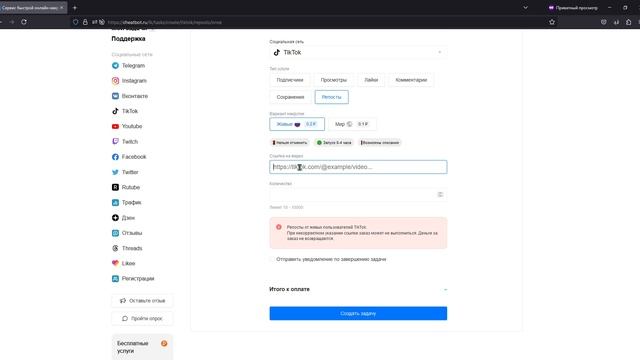Viewport: 640px width, 360px height.
Task: Open the Отзывы section in sidebar
Action: (127, 233)
